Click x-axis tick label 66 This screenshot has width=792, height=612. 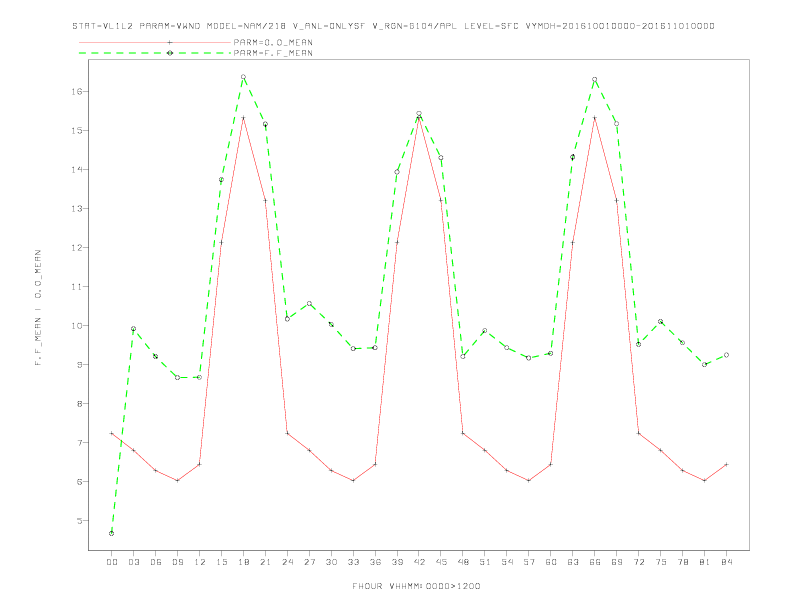click(595, 562)
